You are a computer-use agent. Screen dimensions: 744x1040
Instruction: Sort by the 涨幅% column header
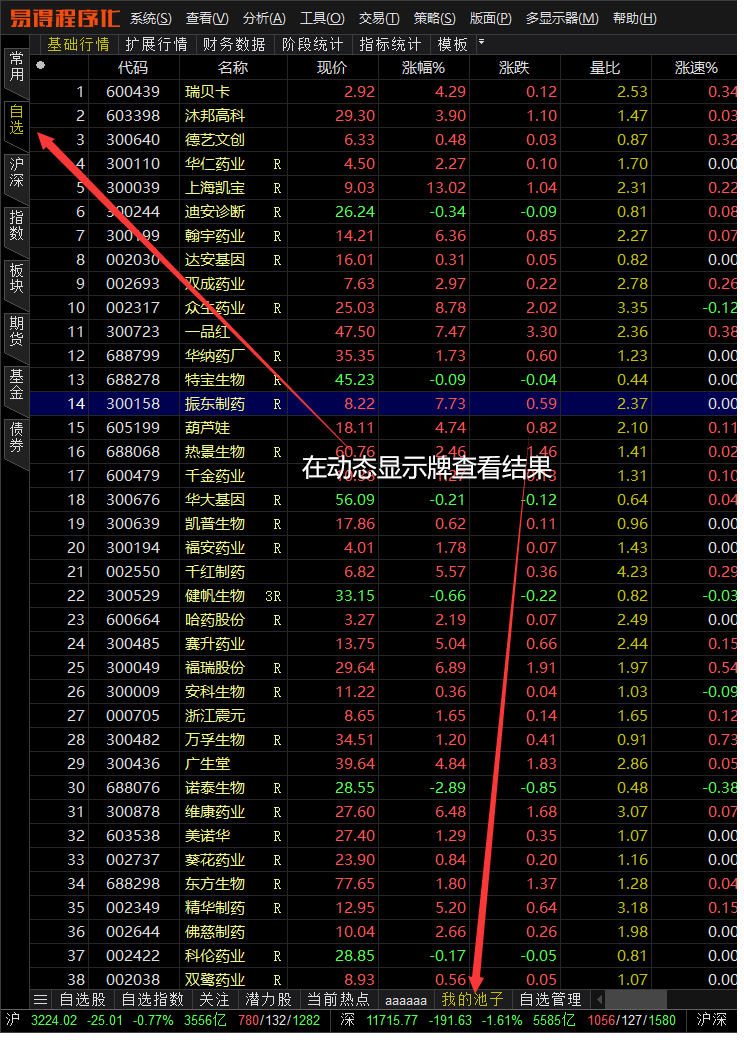(423, 68)
